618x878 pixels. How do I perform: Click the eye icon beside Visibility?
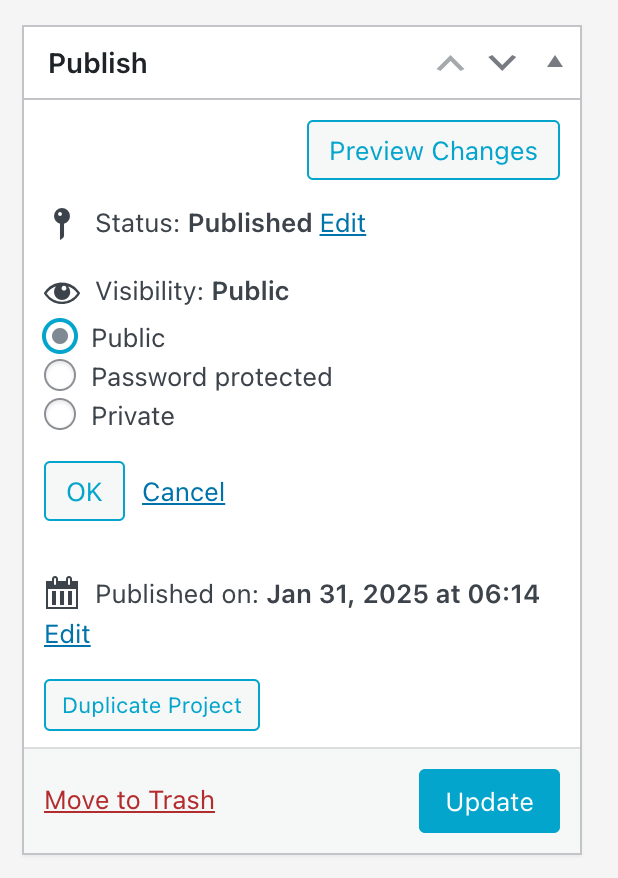pyautogui.click(x=61, y=292)
